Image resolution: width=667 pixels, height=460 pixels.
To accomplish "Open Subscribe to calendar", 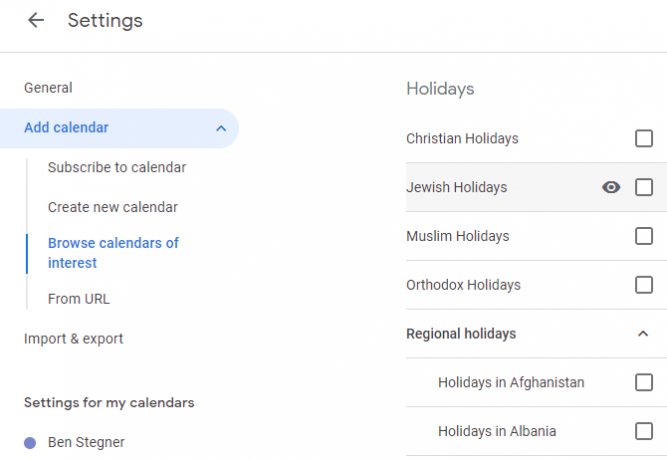I will click(x=117, y=167).
